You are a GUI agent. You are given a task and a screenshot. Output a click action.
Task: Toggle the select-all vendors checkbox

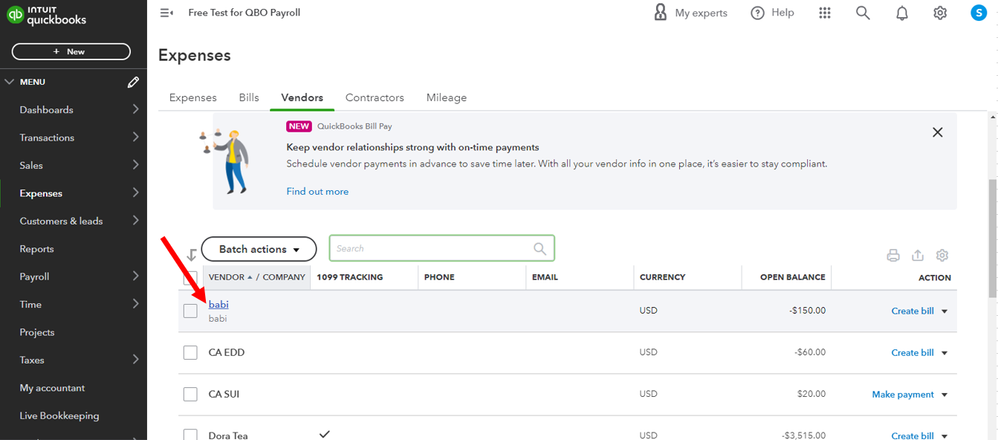[x=190, y=278]
